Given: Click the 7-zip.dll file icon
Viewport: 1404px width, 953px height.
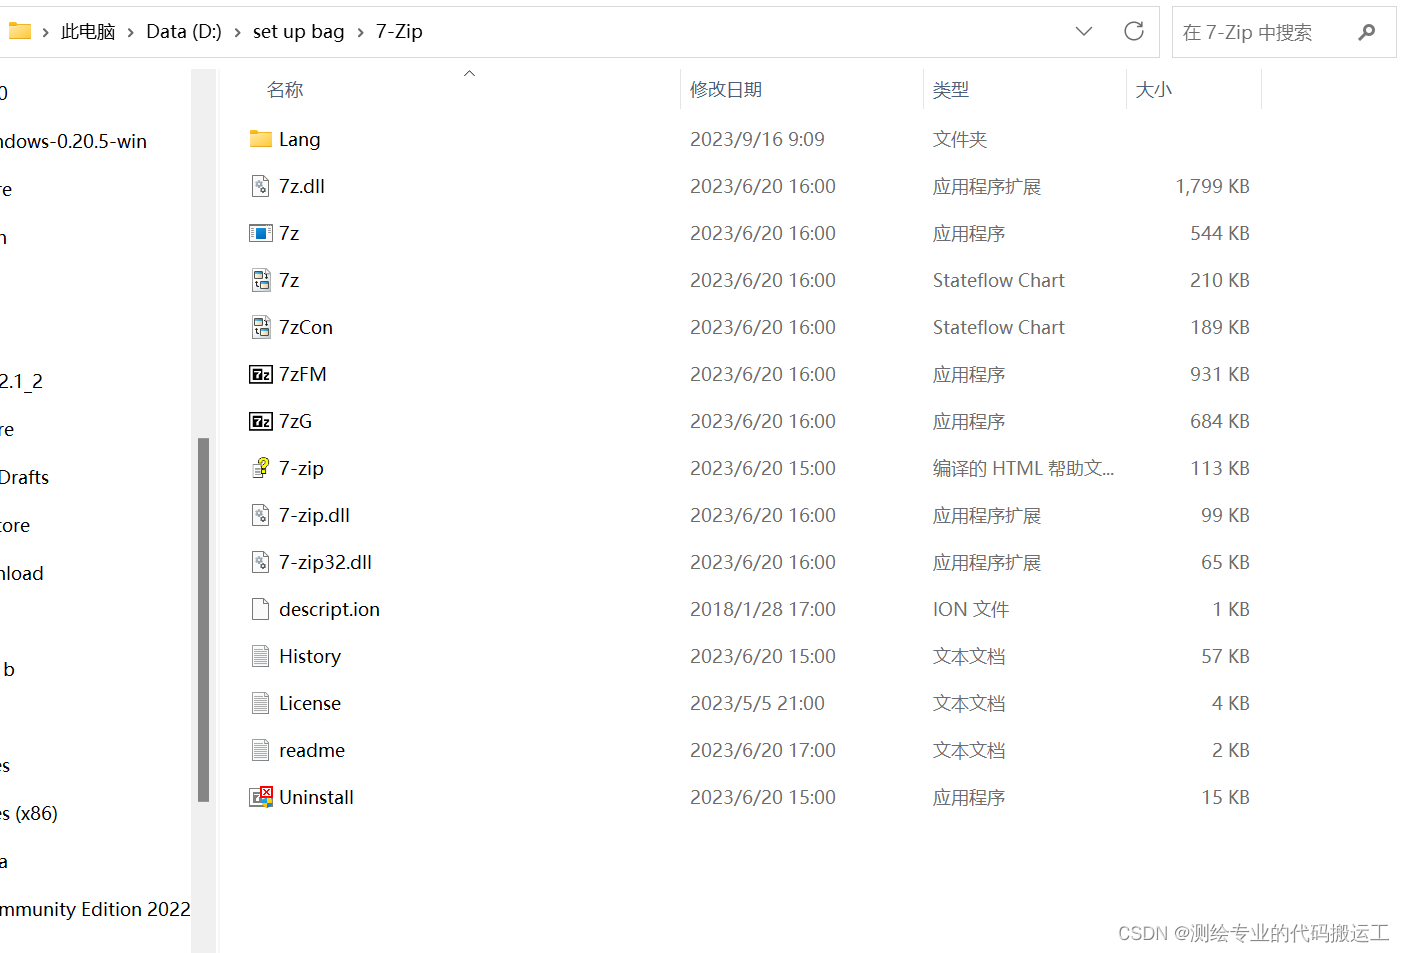Looking at the screenshot, I should click(260, 515).
